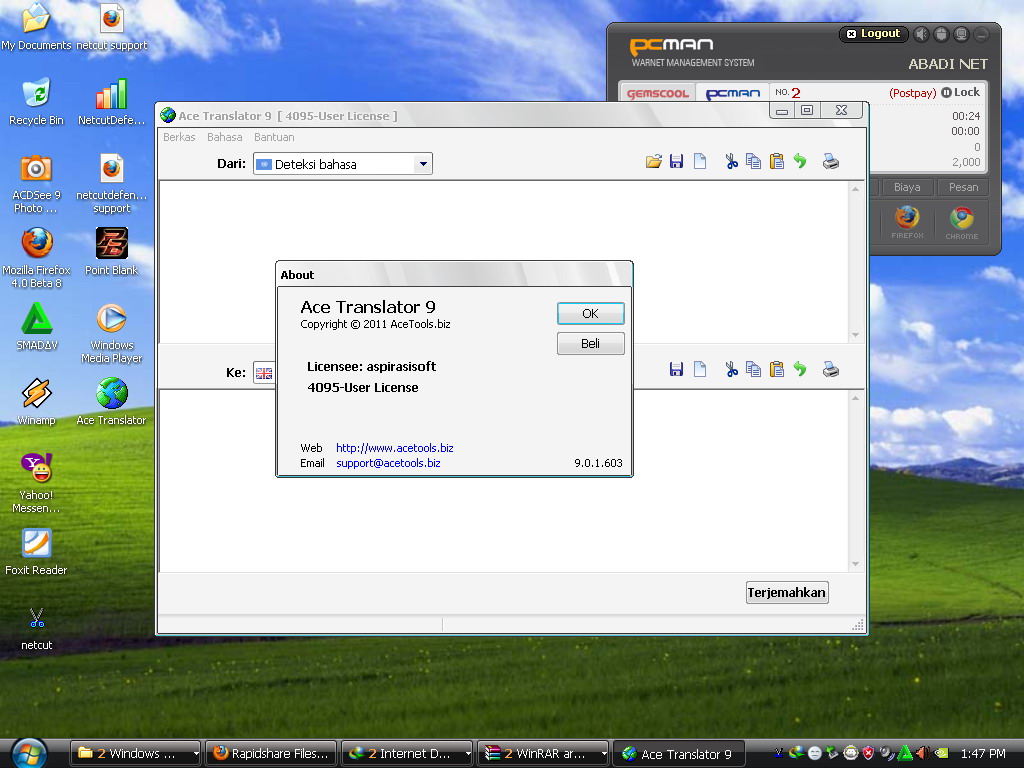This screenshot has width=1024, height=768.
Task: Click the Windows Start orb
Action: 29,754
